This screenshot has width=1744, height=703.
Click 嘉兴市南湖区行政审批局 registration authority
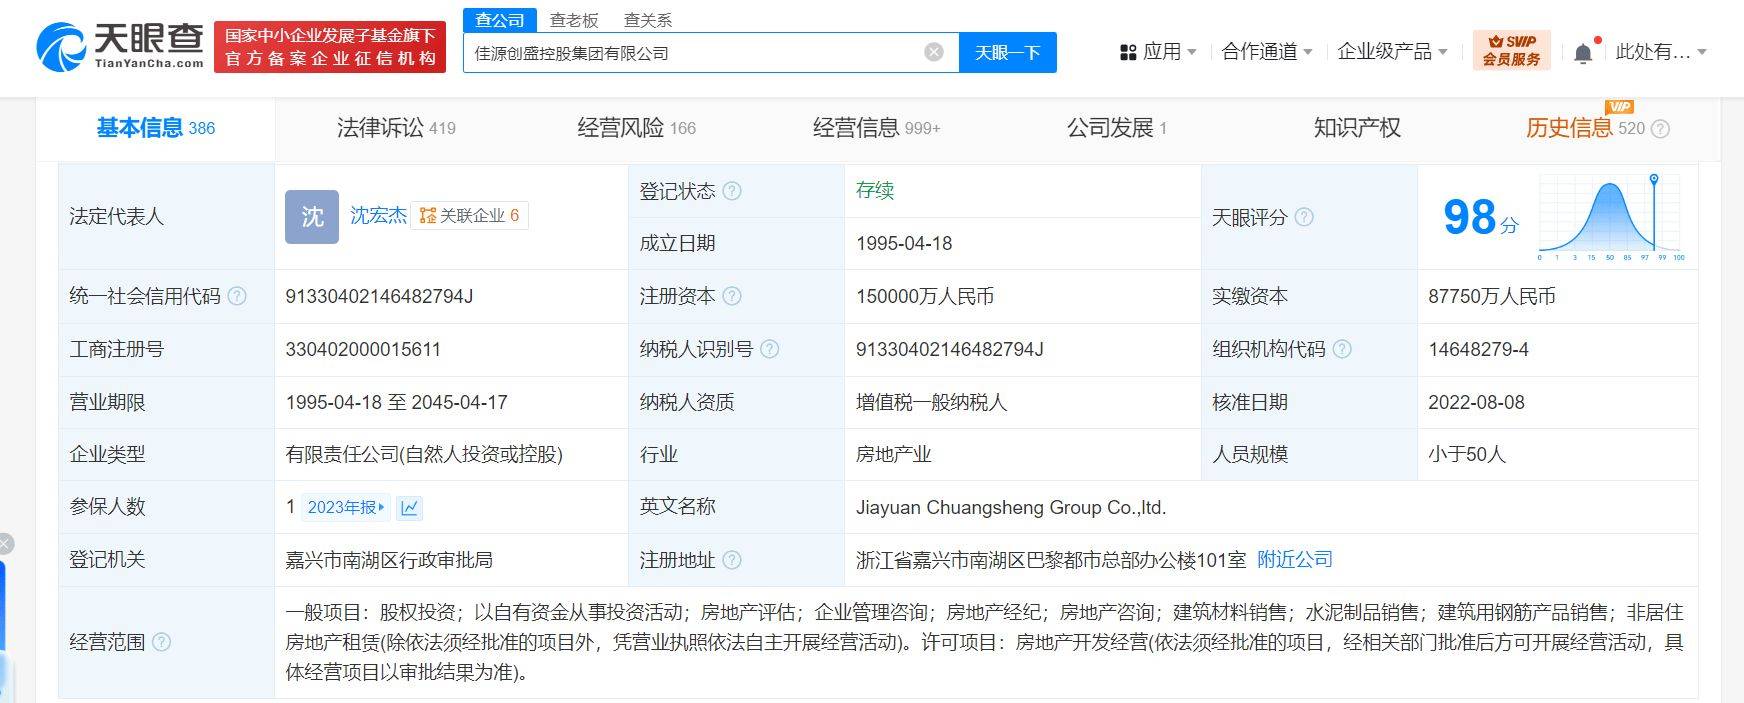(389, 560)
